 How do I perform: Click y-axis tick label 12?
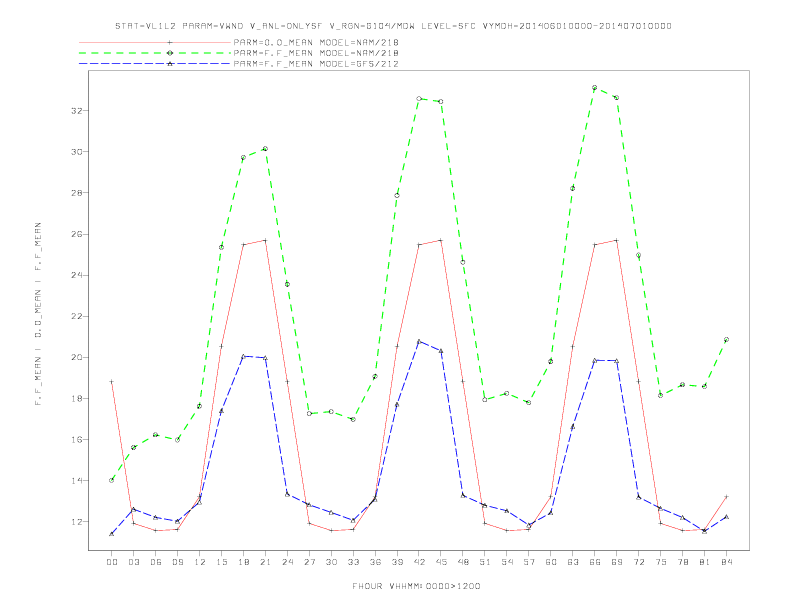tap(76, 522)
